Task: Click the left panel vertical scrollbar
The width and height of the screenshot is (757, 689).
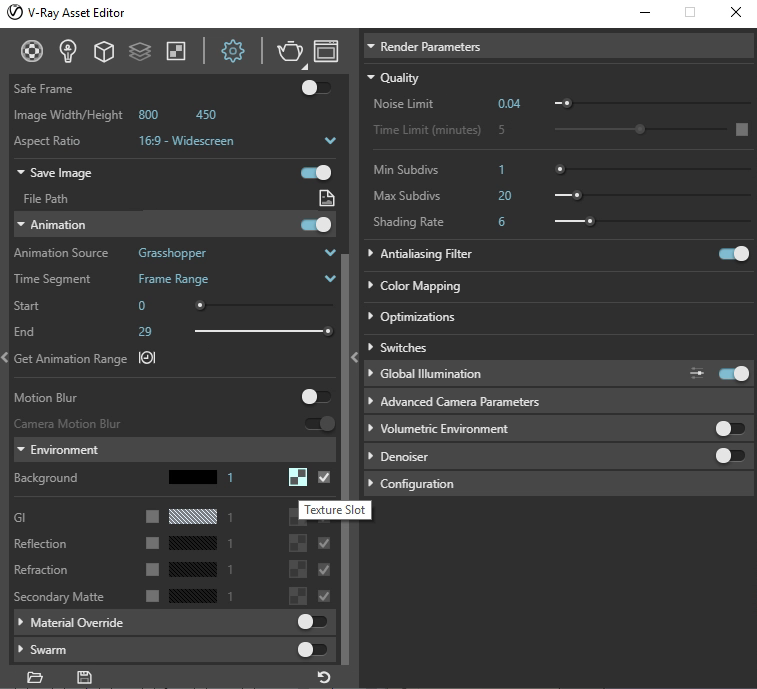Action: pyautogui.click(x=345, y=459)
